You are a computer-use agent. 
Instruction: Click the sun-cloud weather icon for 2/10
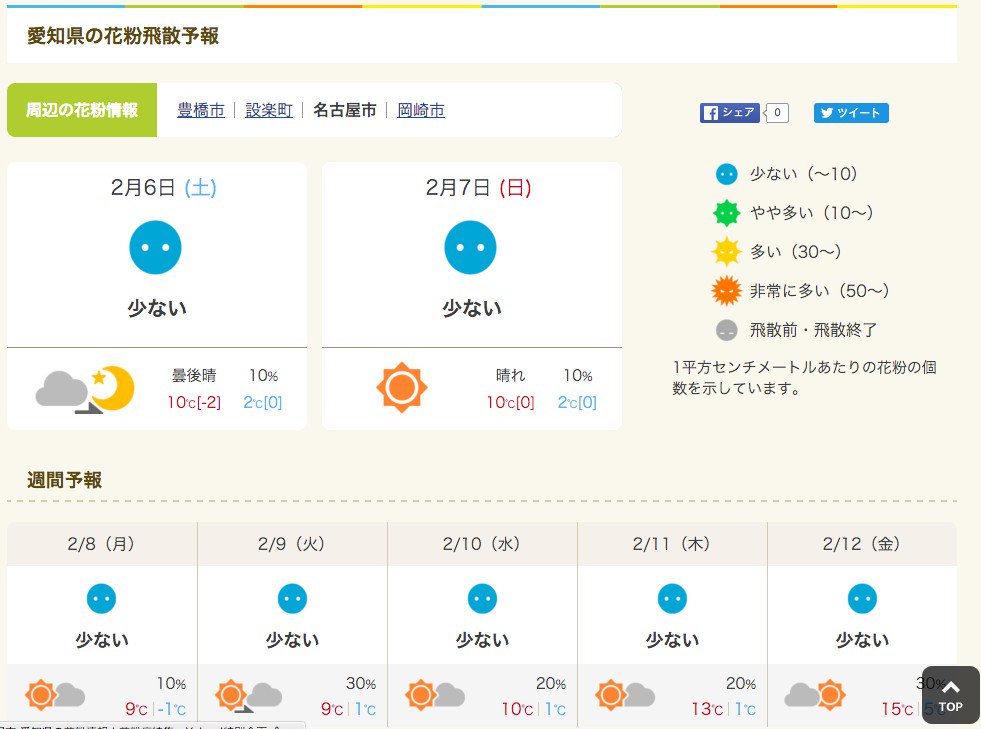click(435, 695)
